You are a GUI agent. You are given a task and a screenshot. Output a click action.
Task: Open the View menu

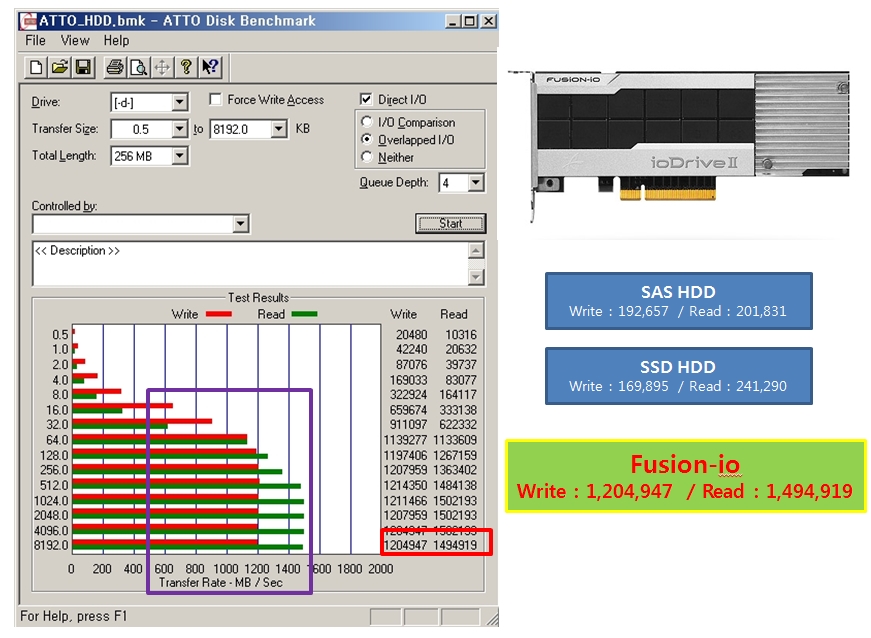coord(75,41)
